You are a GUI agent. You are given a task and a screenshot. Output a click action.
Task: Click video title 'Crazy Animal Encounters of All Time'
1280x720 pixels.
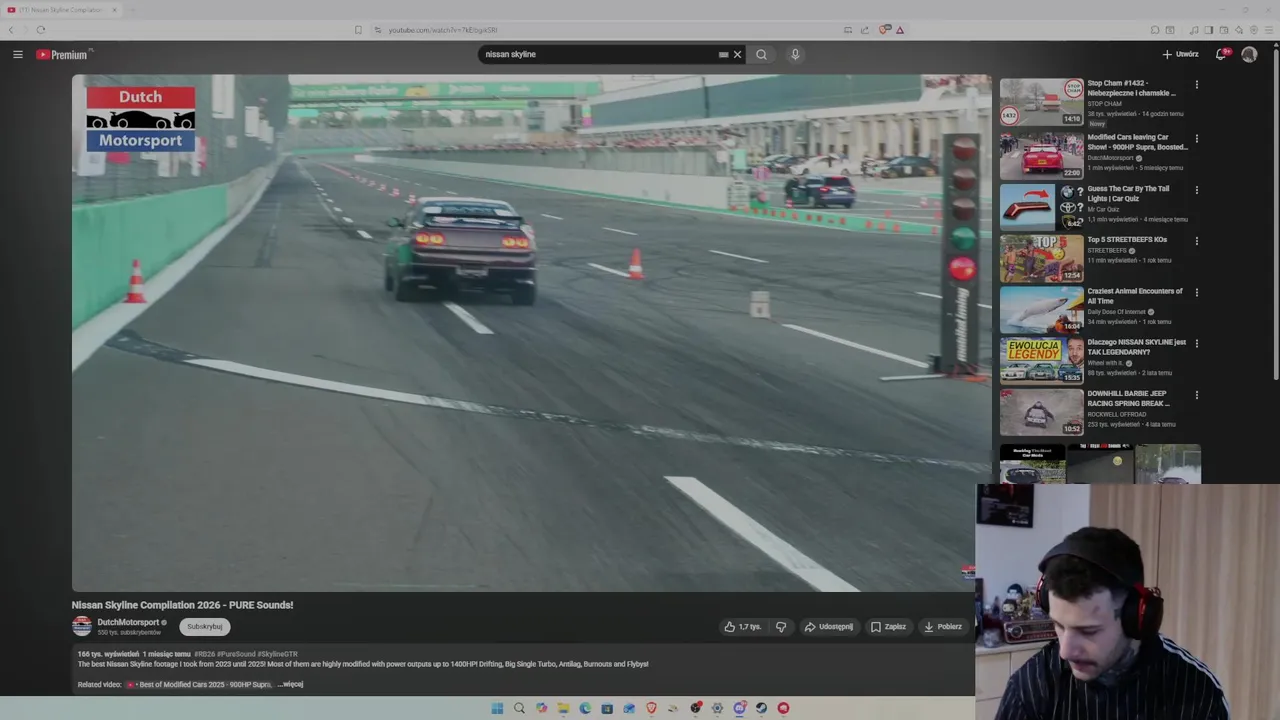[x=1135, y=296]
